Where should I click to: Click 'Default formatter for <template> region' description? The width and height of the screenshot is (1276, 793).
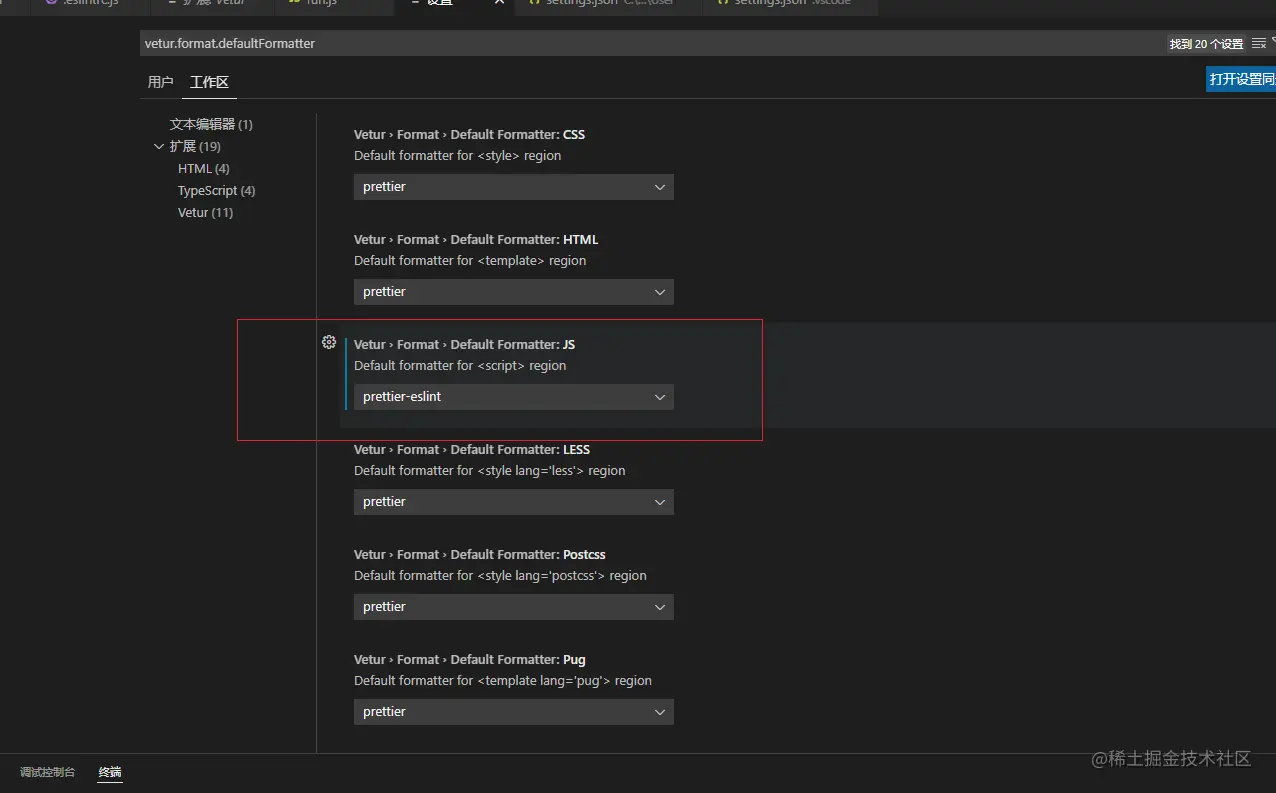click(470, 260)
